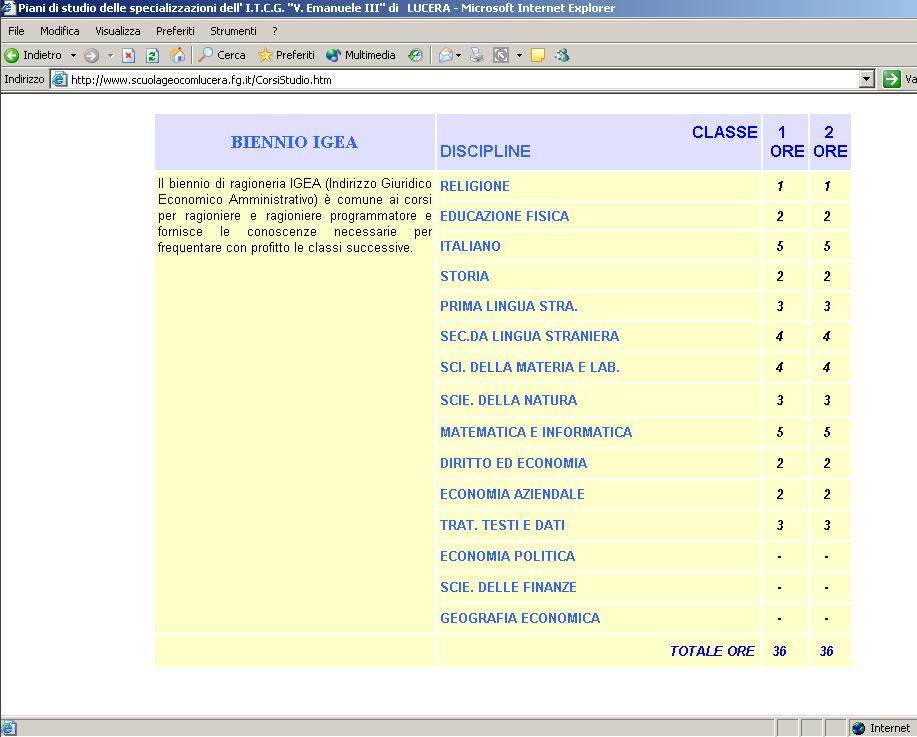Open the Strumenti menu
Image resolution: width=917 pixels, height=737 pixels.
tap(233, 31)
